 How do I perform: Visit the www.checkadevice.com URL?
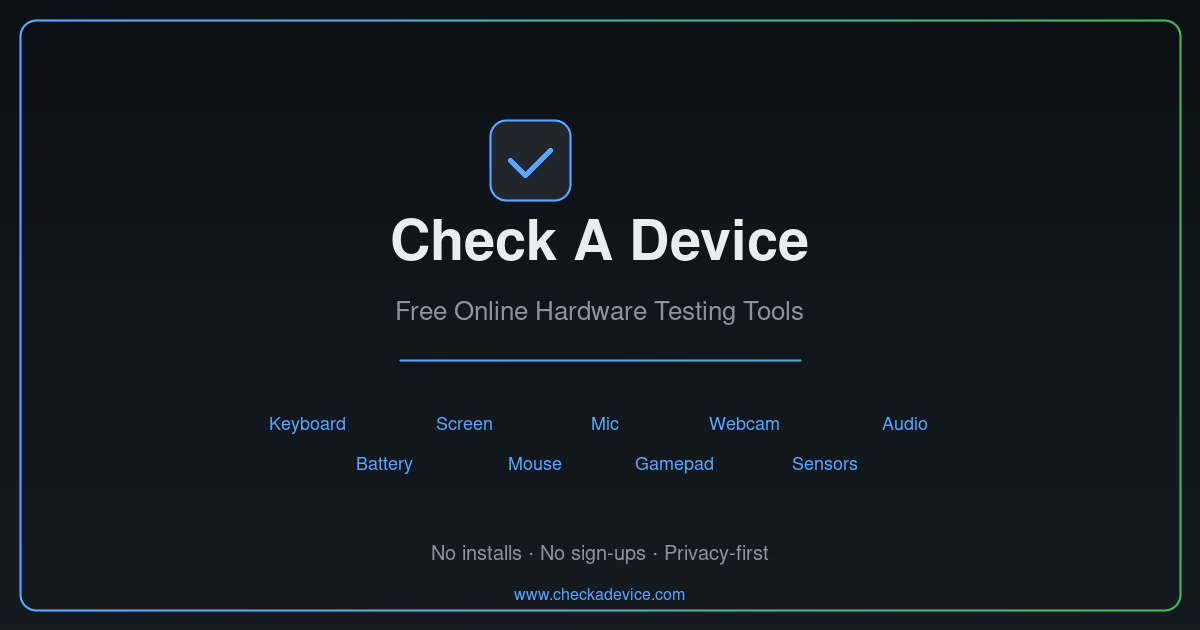599,594
